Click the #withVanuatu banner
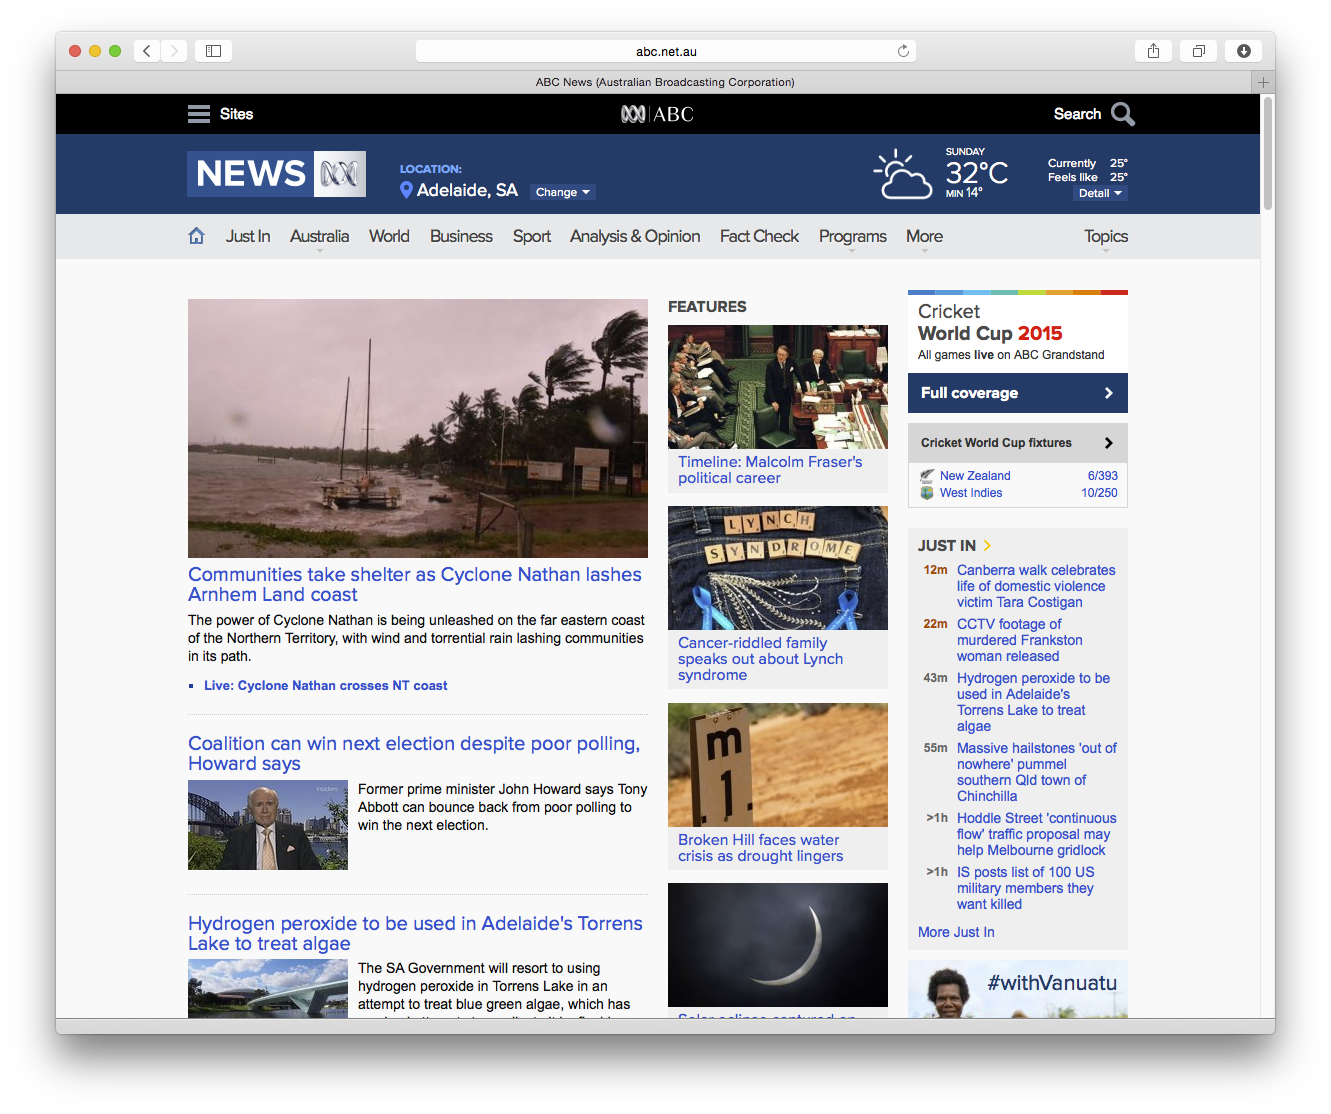The image size is (1331, 1114). (x=1018, y=989)
